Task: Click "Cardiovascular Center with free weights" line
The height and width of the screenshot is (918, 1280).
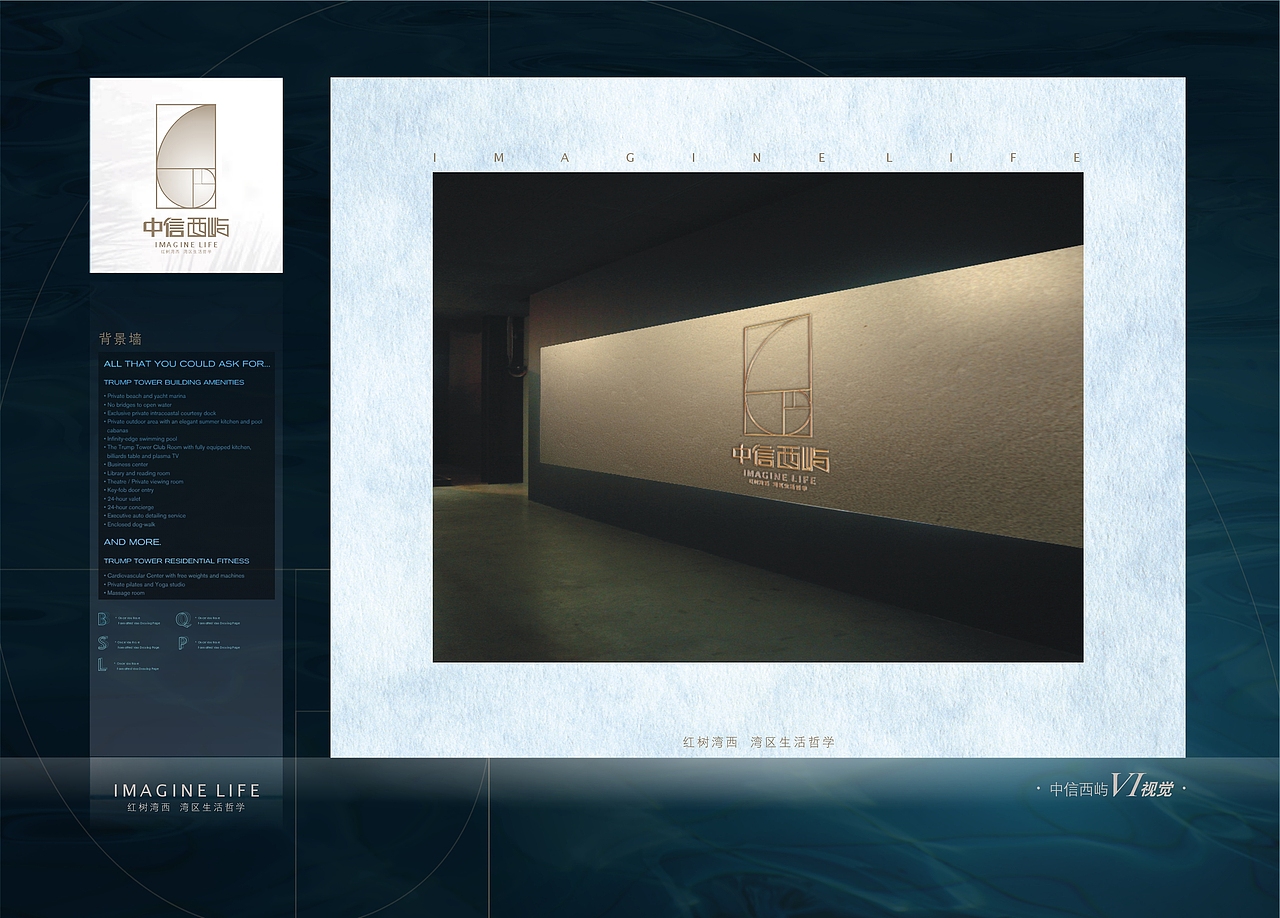Action: click(174, 576)
